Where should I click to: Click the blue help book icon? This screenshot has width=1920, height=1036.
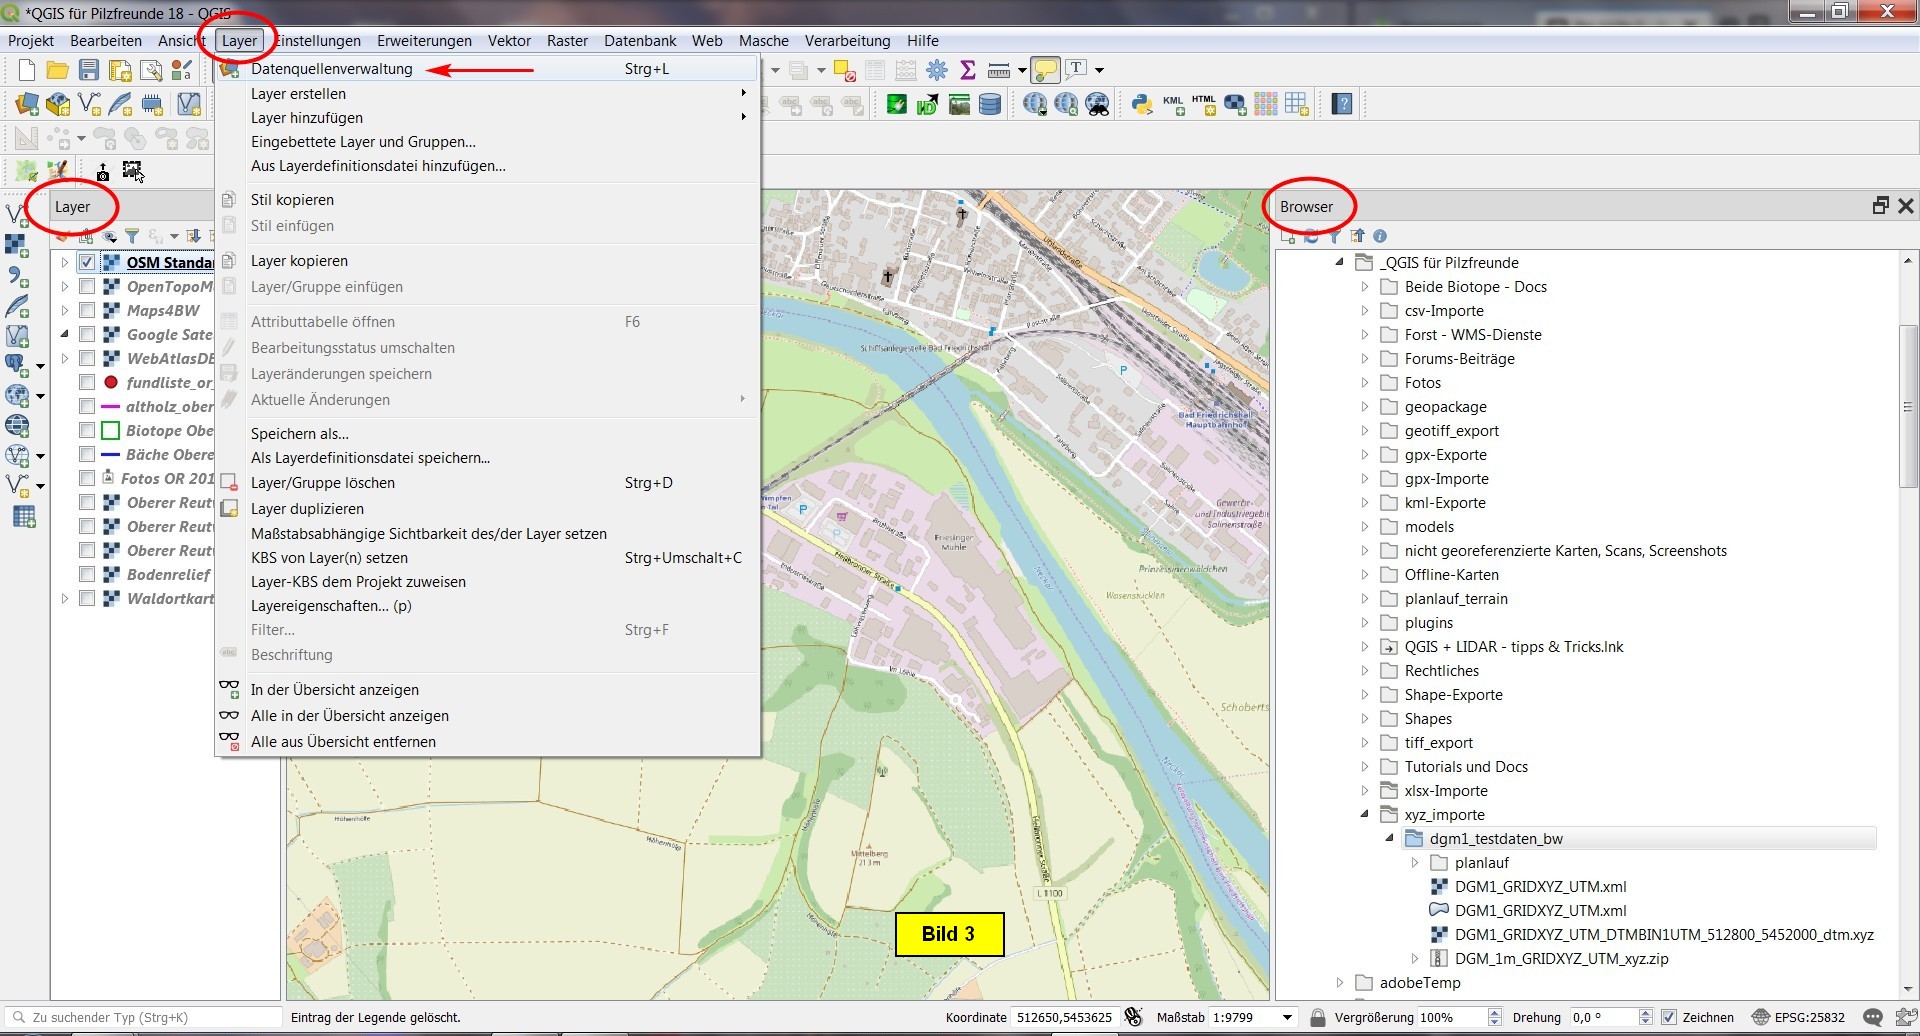(x=1342, y=104)
